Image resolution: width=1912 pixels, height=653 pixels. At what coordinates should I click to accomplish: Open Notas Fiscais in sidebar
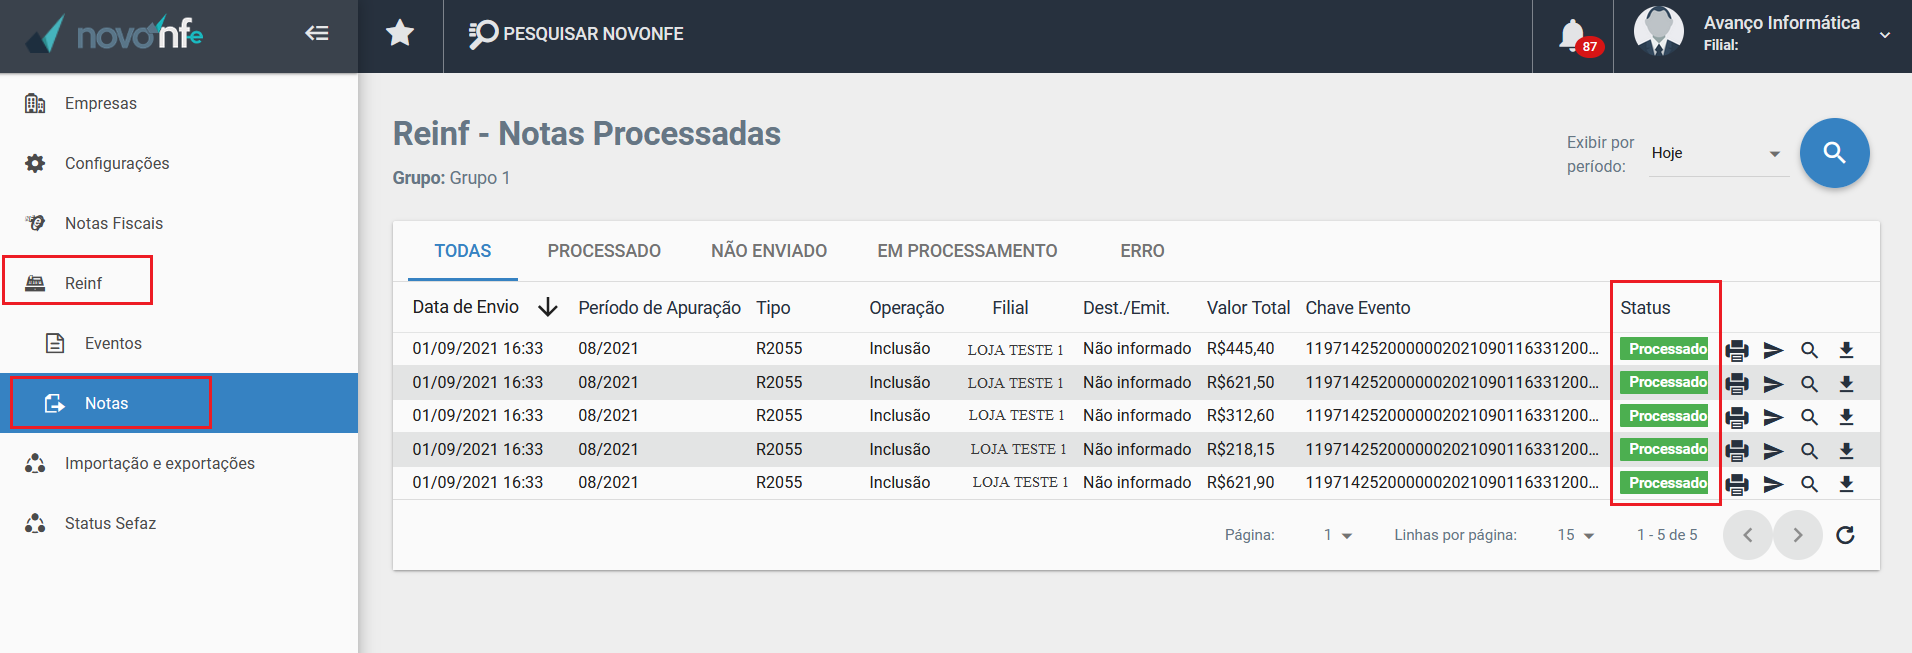pos(114,223)
